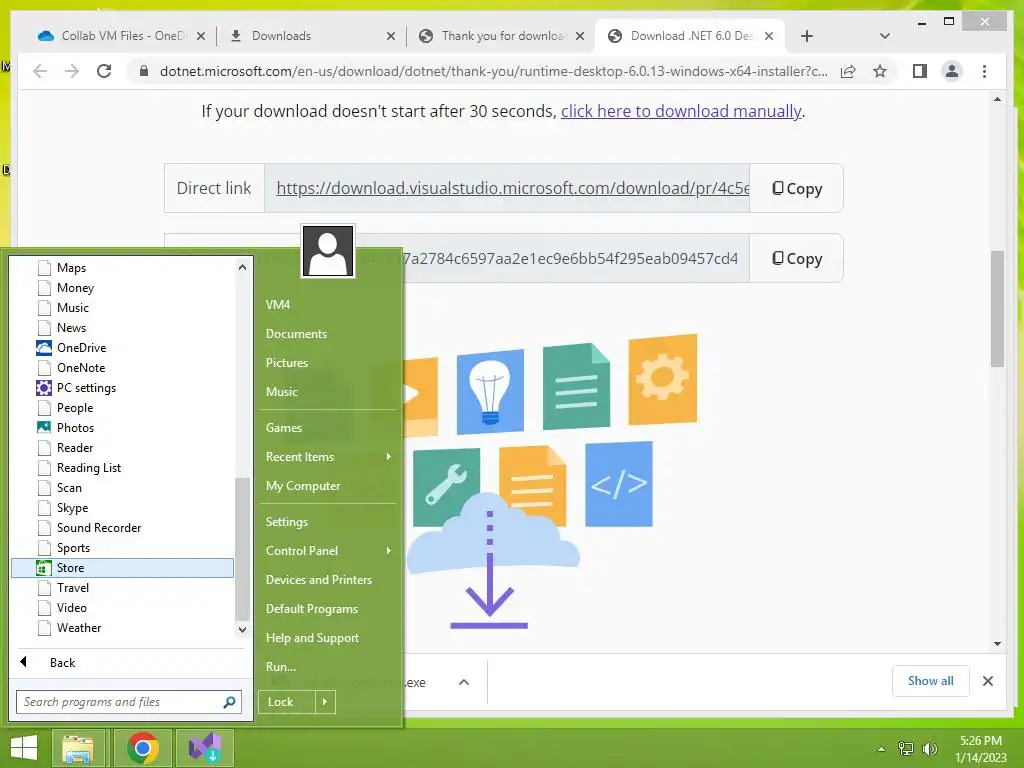
Task: Switch to Collab VM Files OneDrive tab
Action: point(121,36)
